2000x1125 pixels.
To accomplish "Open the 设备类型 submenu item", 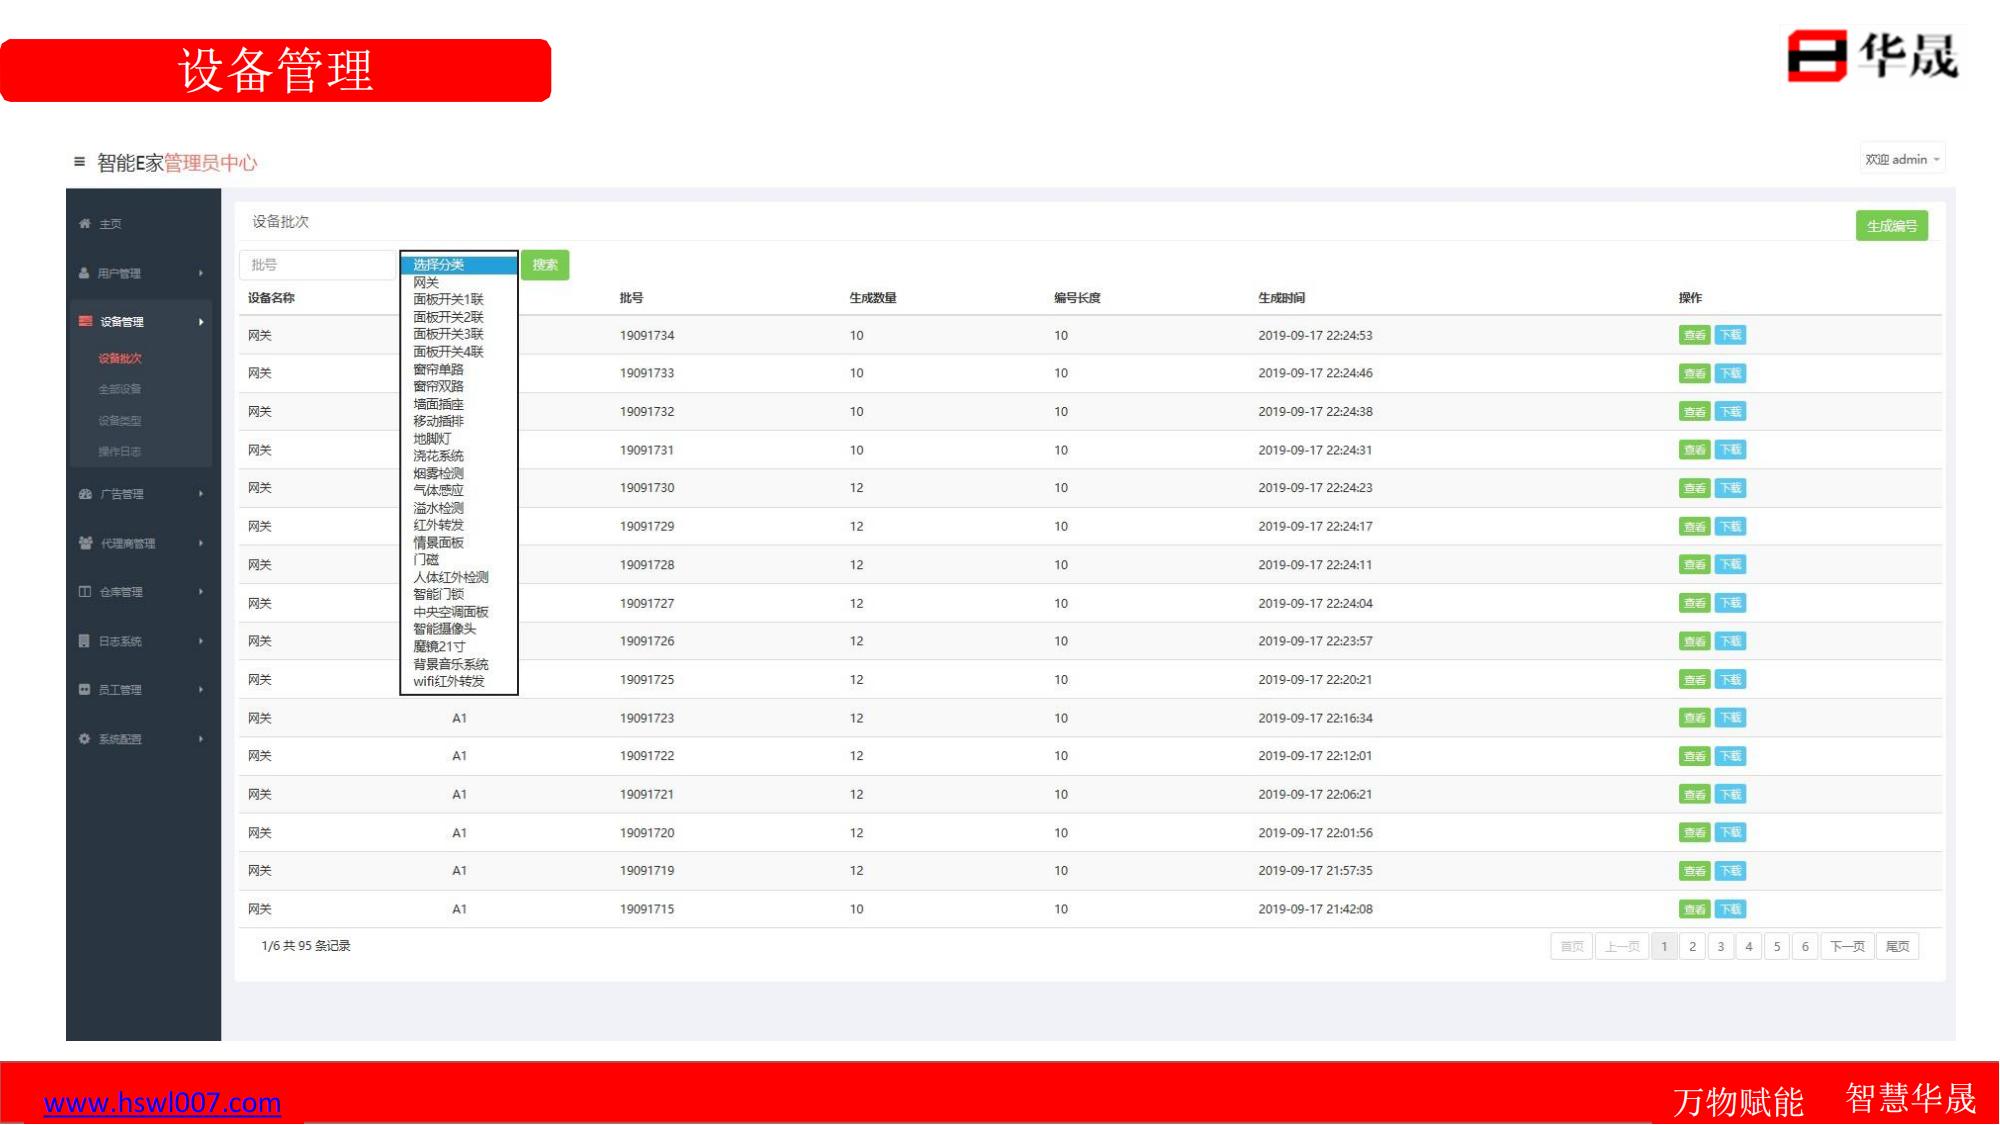I will coord(120,421).
